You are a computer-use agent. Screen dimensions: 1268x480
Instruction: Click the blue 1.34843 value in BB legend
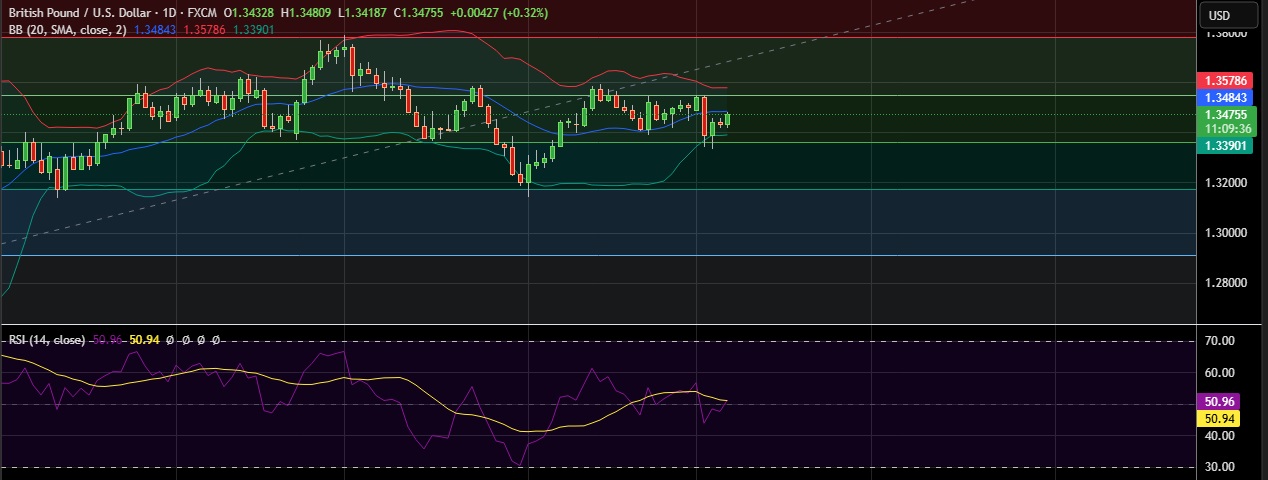[x=154, y=30]
